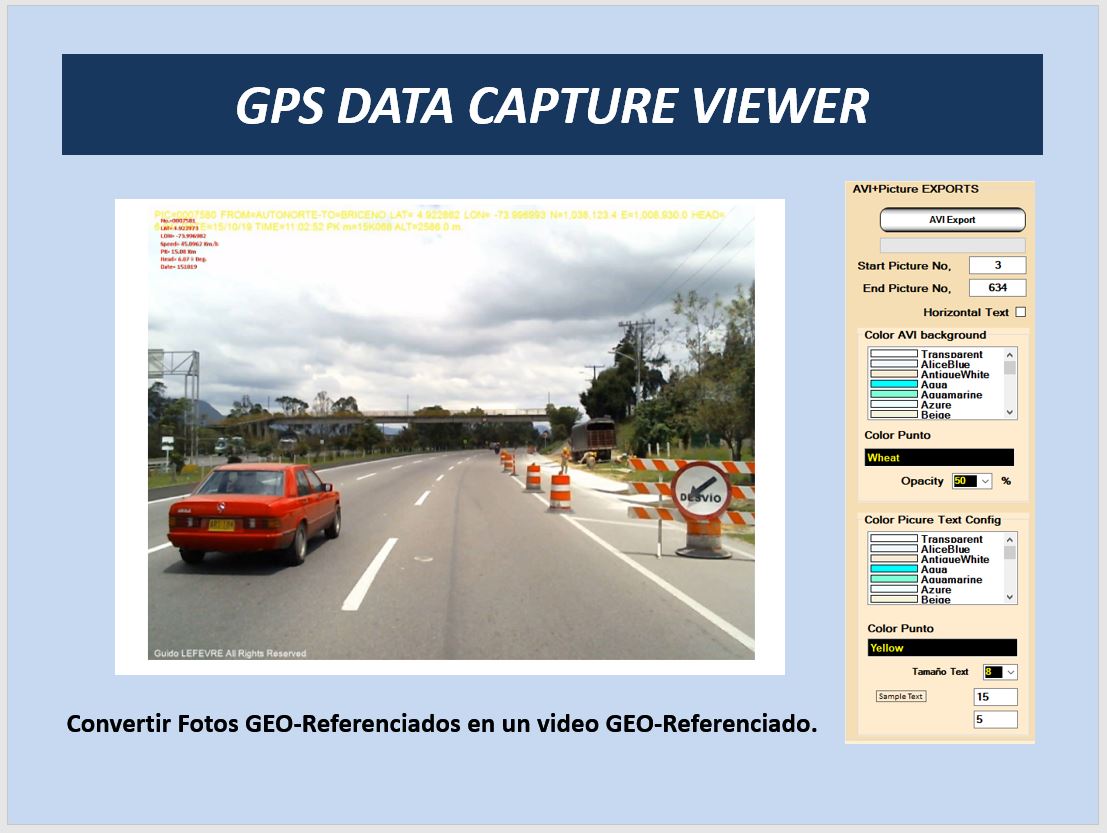Click the field containing value 5
This screenshot has width=1107, height=833.
tap(995, 719)
